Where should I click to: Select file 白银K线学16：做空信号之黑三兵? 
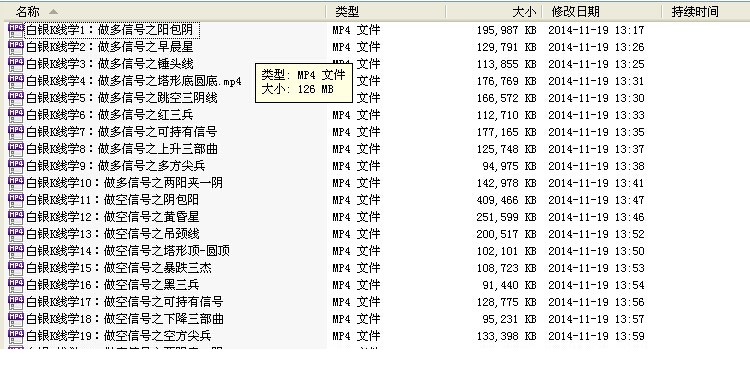pyautogui.click(x=112, y=285)
